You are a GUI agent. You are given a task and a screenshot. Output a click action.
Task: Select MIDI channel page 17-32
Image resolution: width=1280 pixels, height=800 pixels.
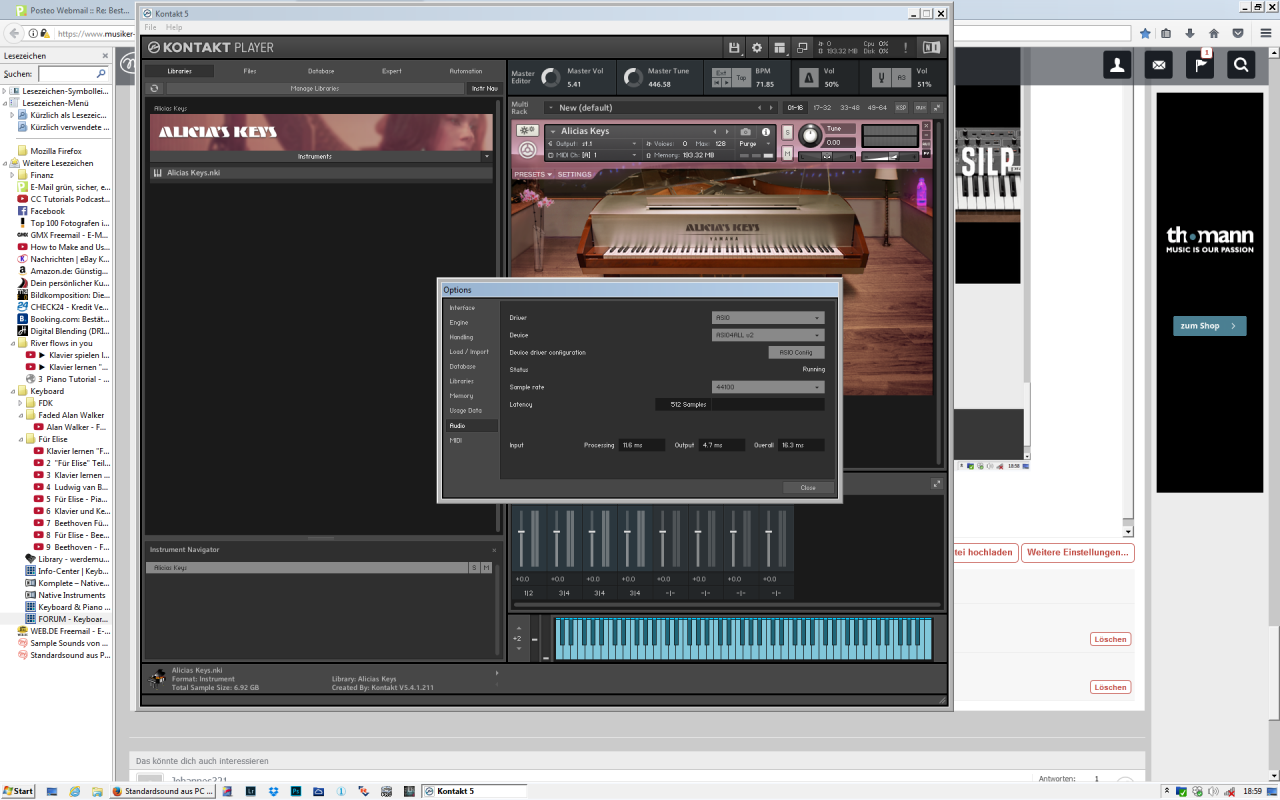pyautogui.click(x=822, y=107)
